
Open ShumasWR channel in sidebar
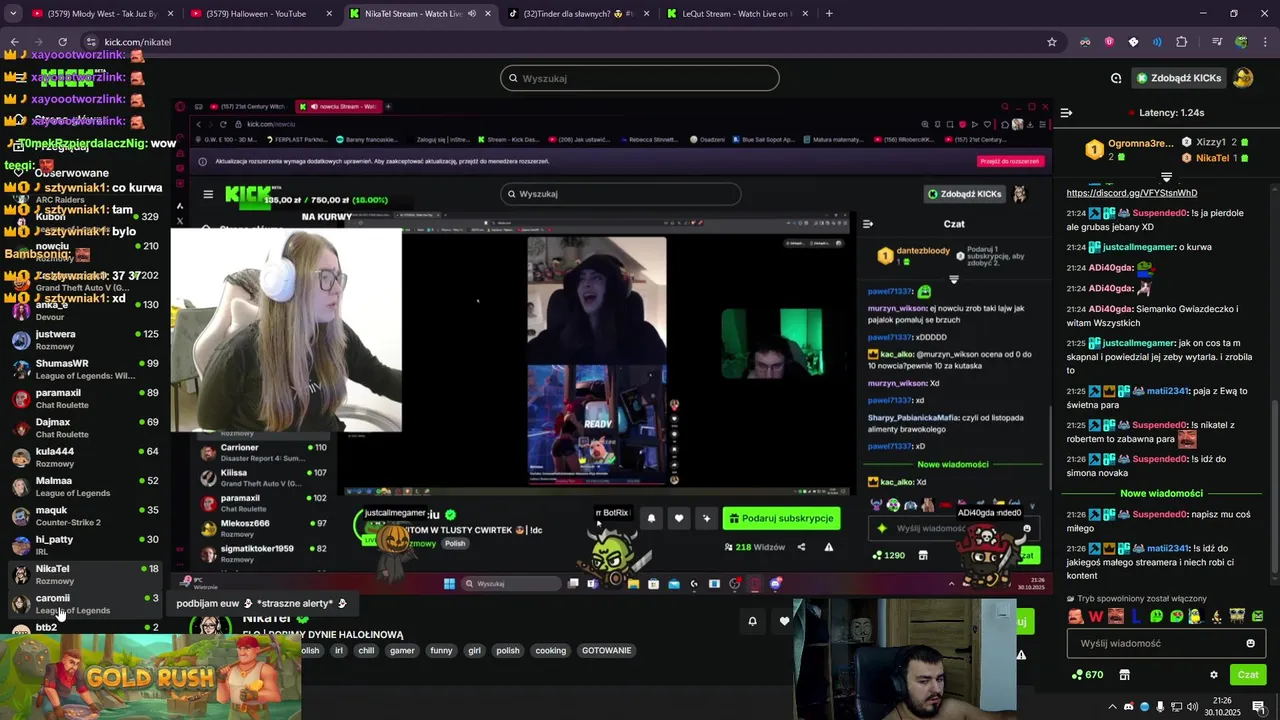click(84, 369)
